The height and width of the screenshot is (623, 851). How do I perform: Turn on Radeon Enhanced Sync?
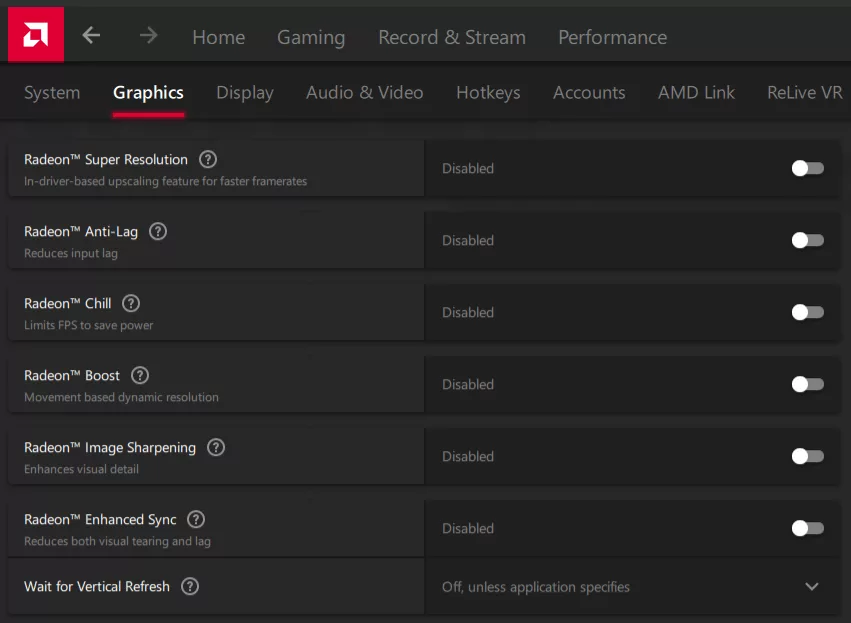point(808,528)
